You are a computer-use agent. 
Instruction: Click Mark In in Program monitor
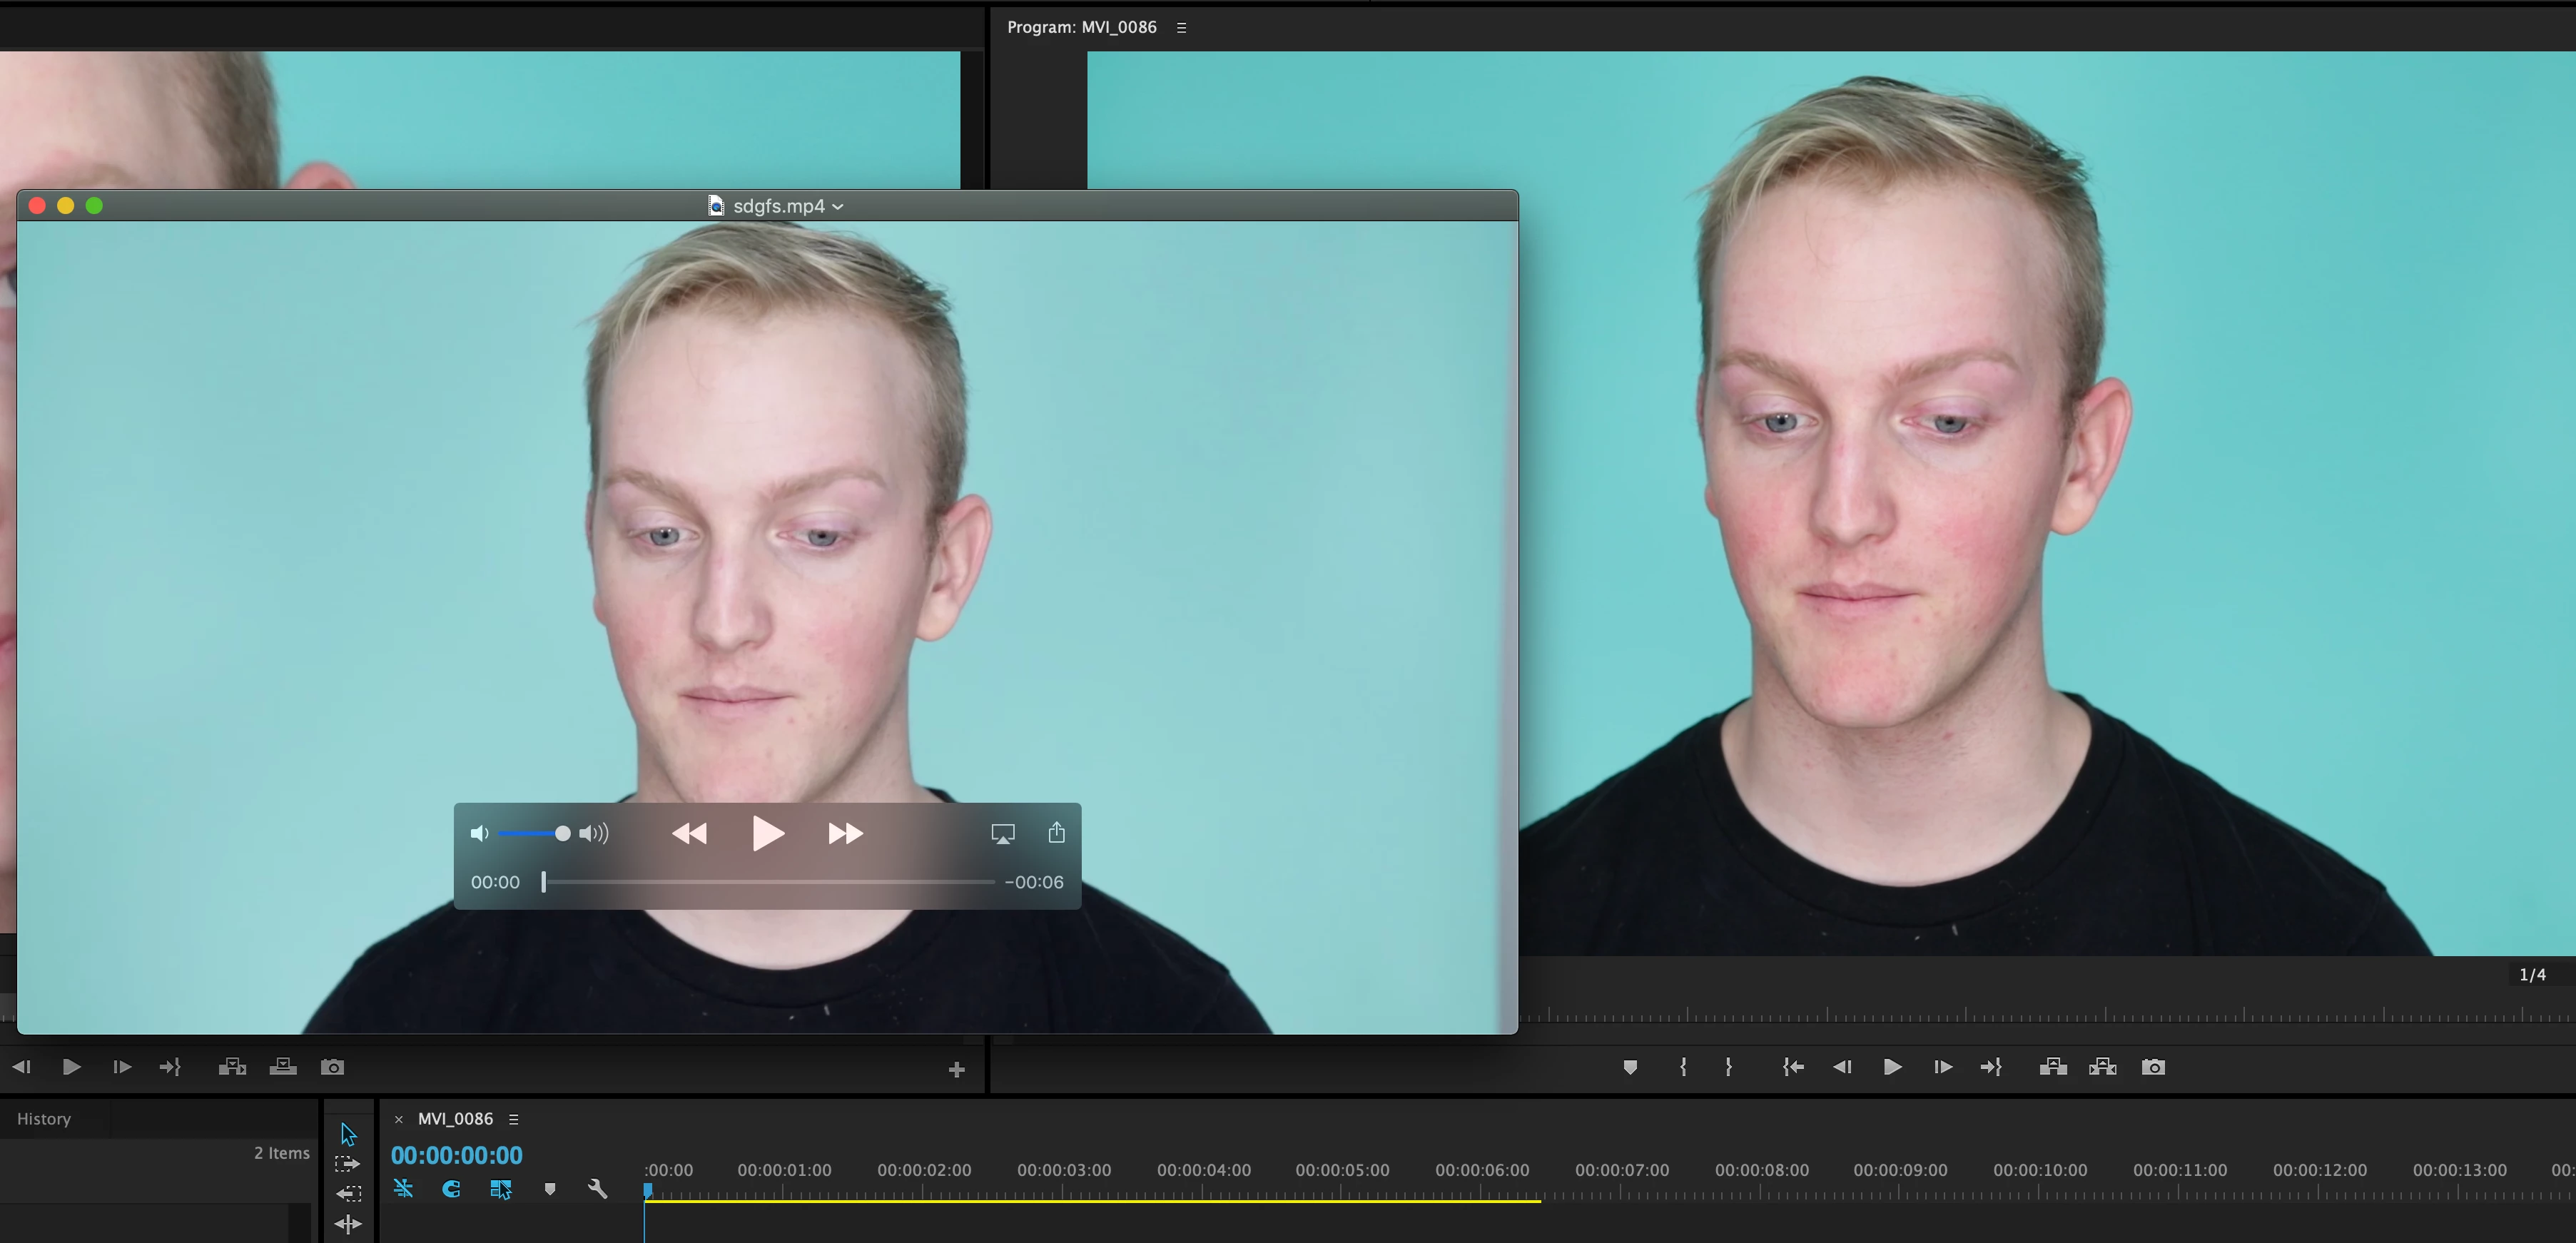(1683, 1067)
